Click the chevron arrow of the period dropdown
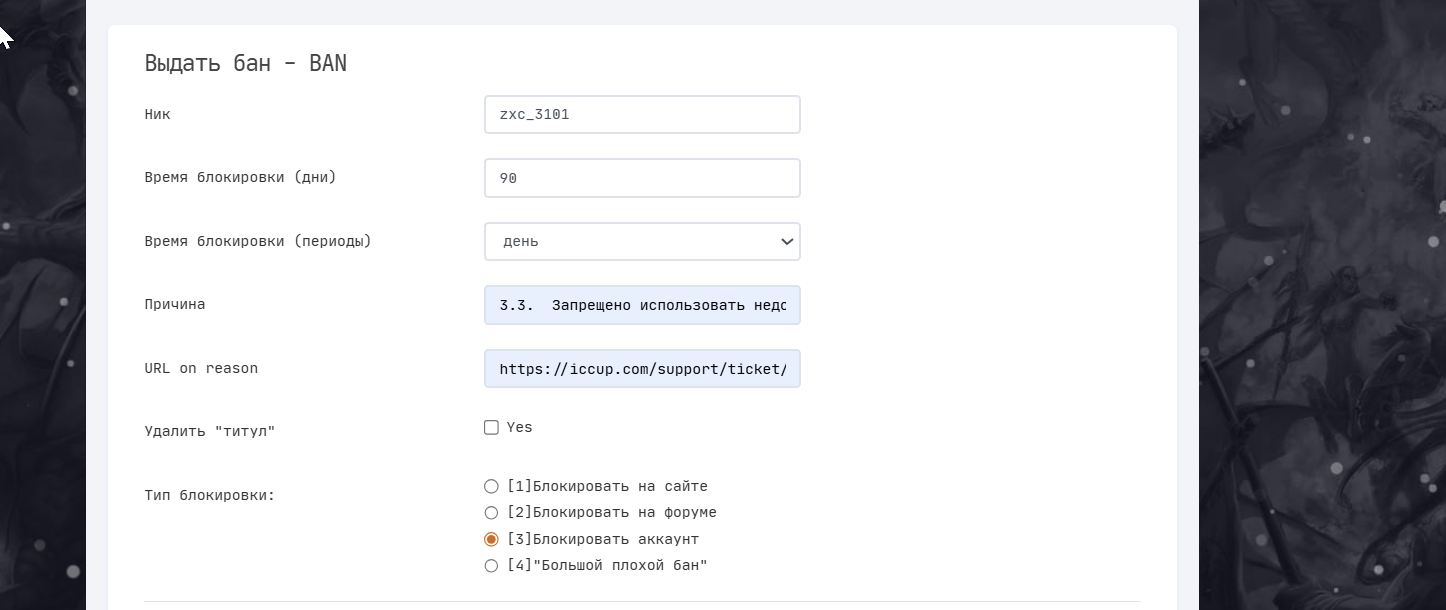 (x=787, y=241)
